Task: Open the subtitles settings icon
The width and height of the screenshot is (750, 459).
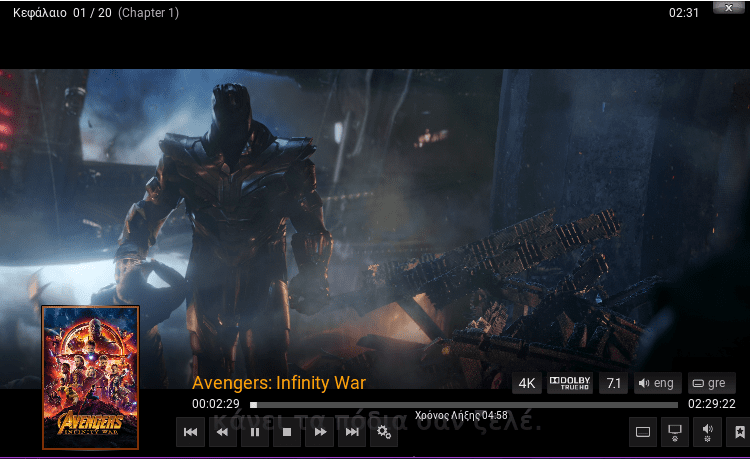Action: [643, 432]
